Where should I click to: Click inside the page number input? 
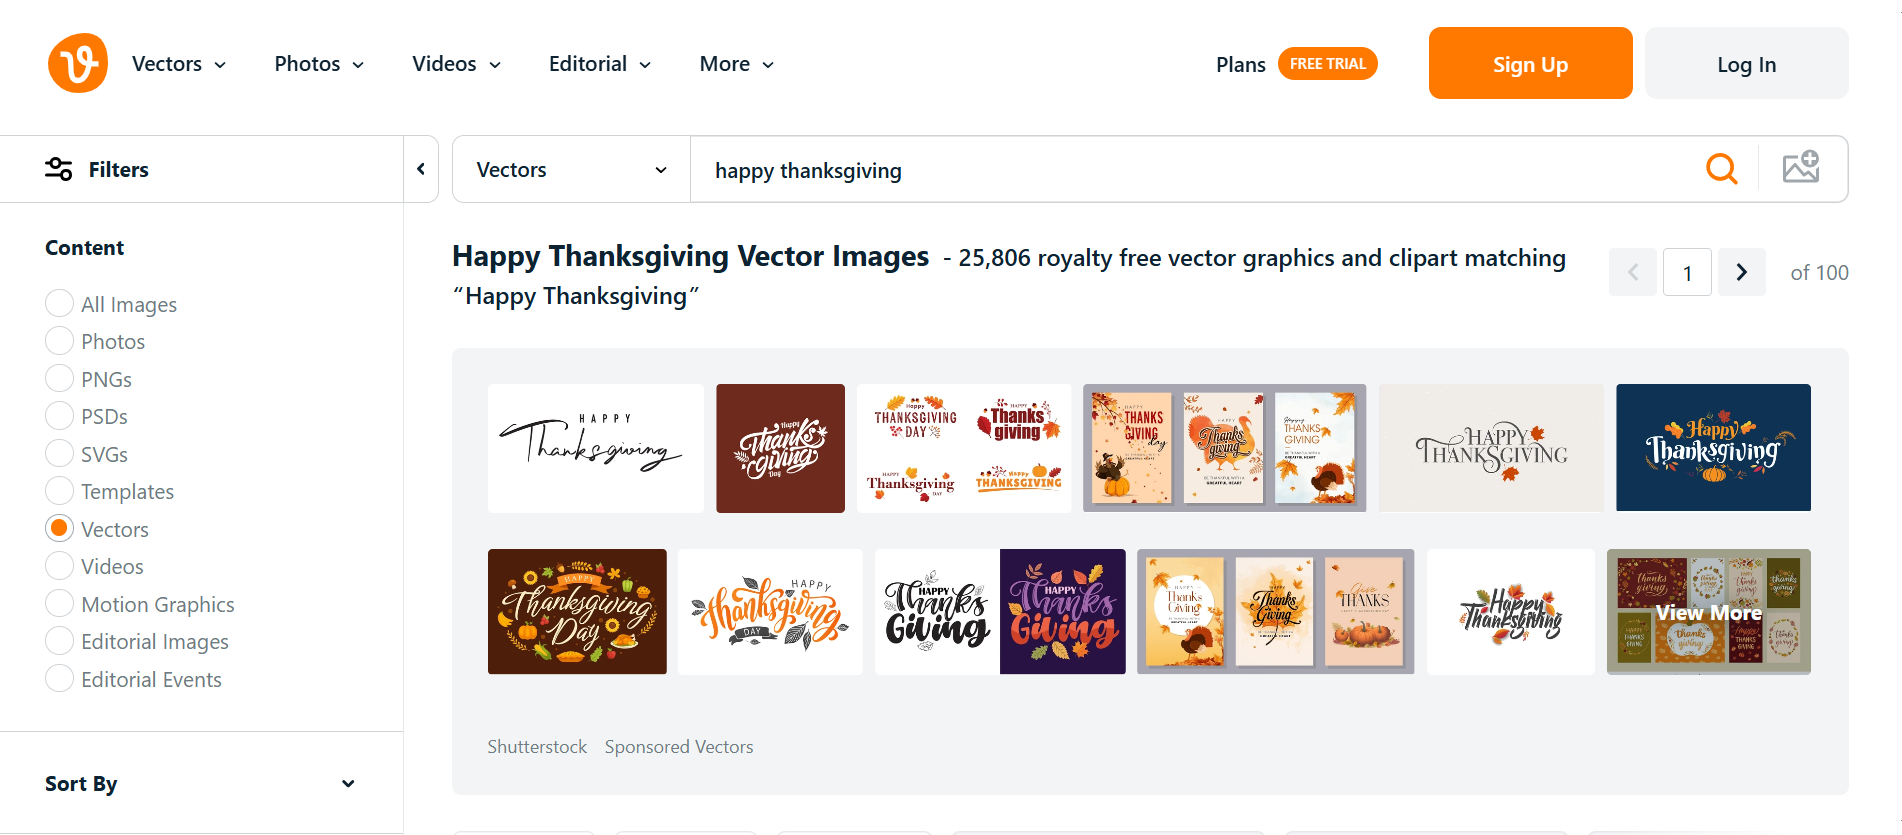click(1687, 272)
